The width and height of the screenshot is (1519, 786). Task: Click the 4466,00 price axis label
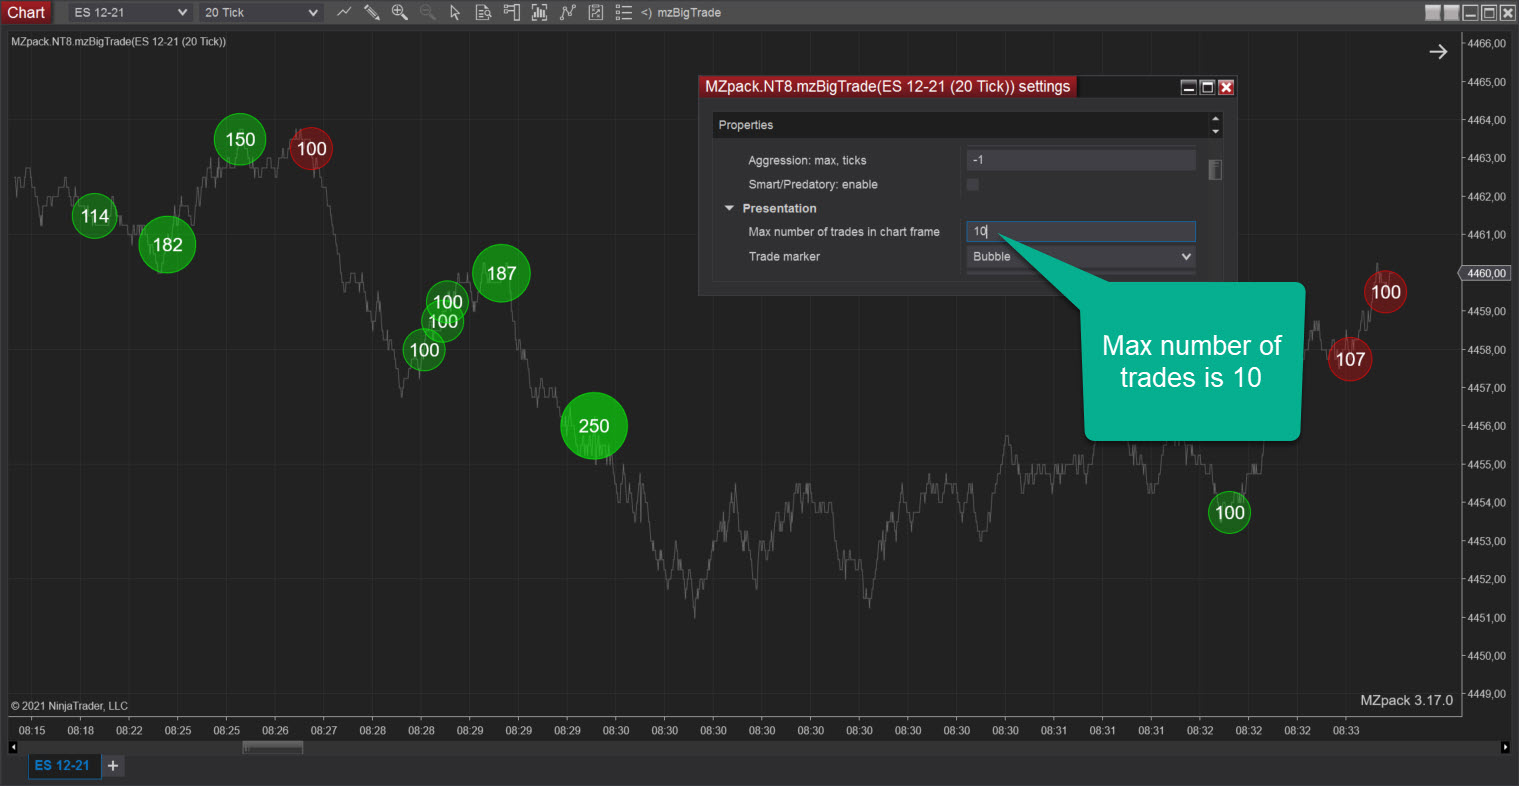tap(1487, 44)
